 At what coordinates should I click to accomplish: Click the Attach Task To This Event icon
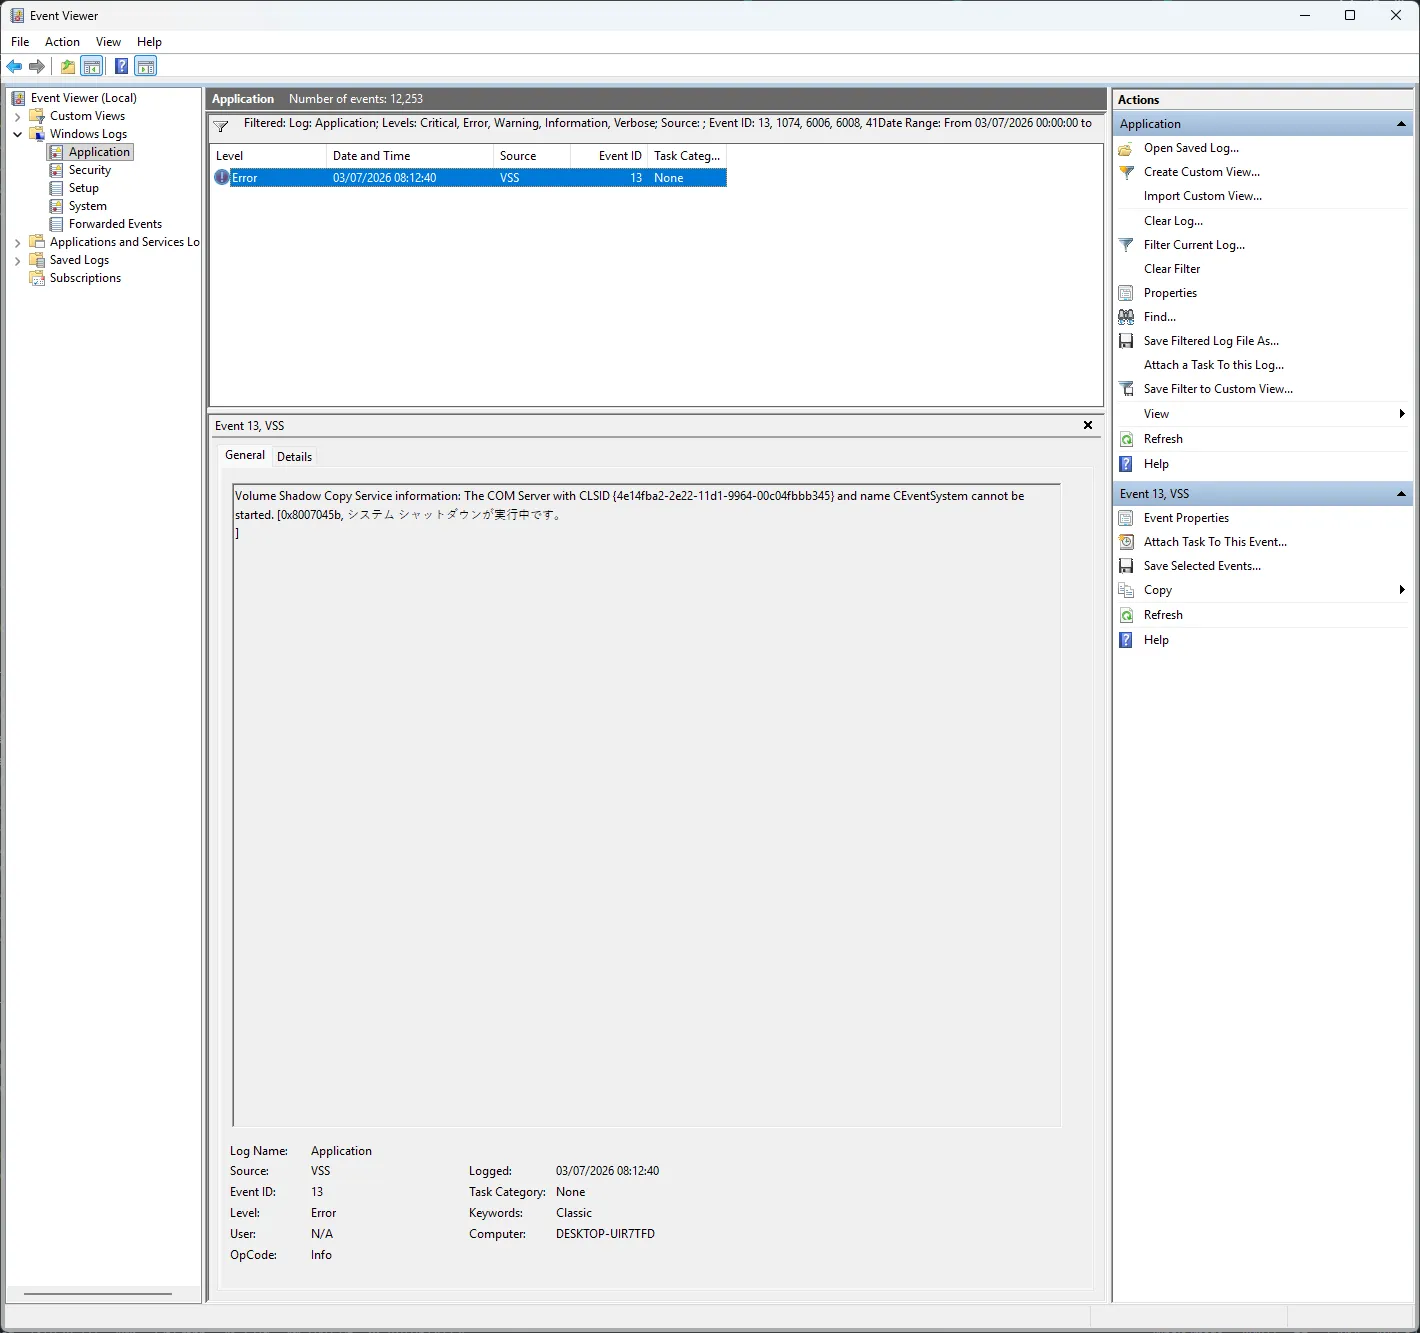[x=1126, y=542]
